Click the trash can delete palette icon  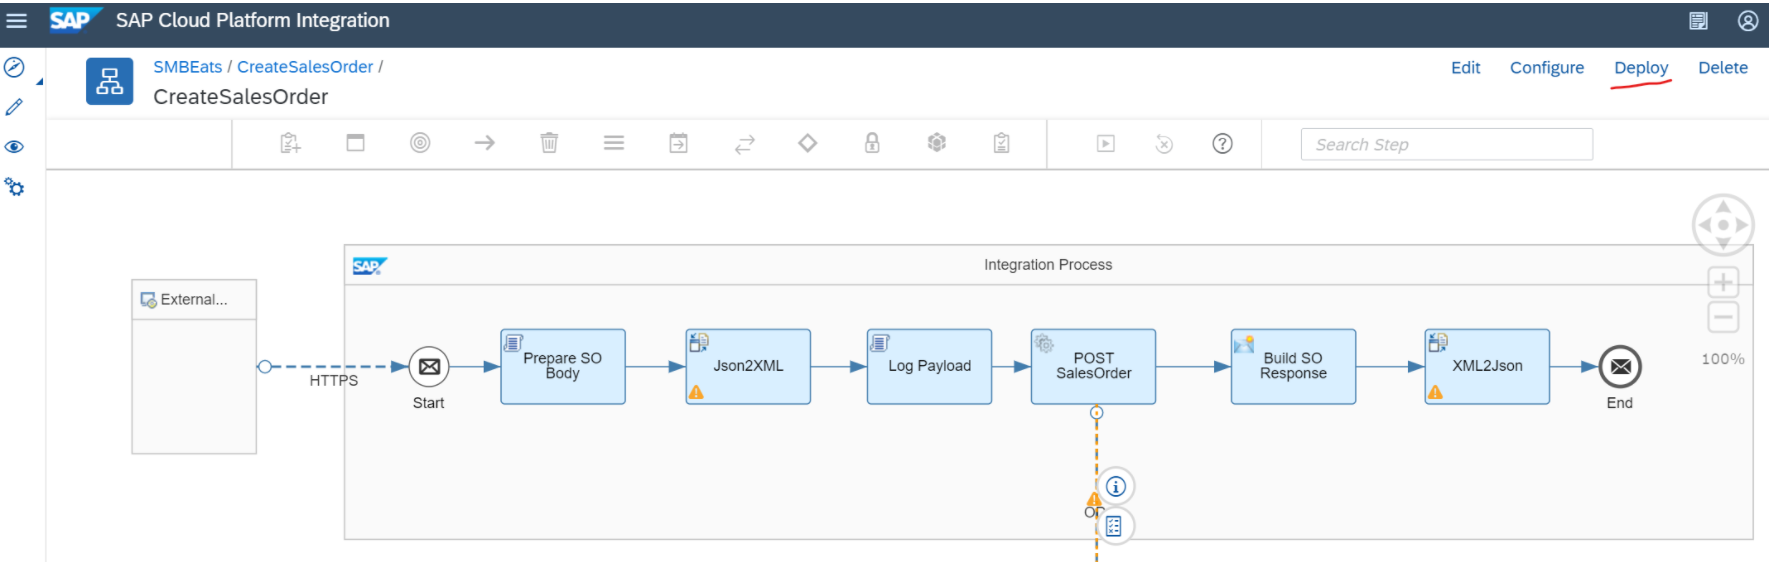pyautogui.click(x=549, y=143)
